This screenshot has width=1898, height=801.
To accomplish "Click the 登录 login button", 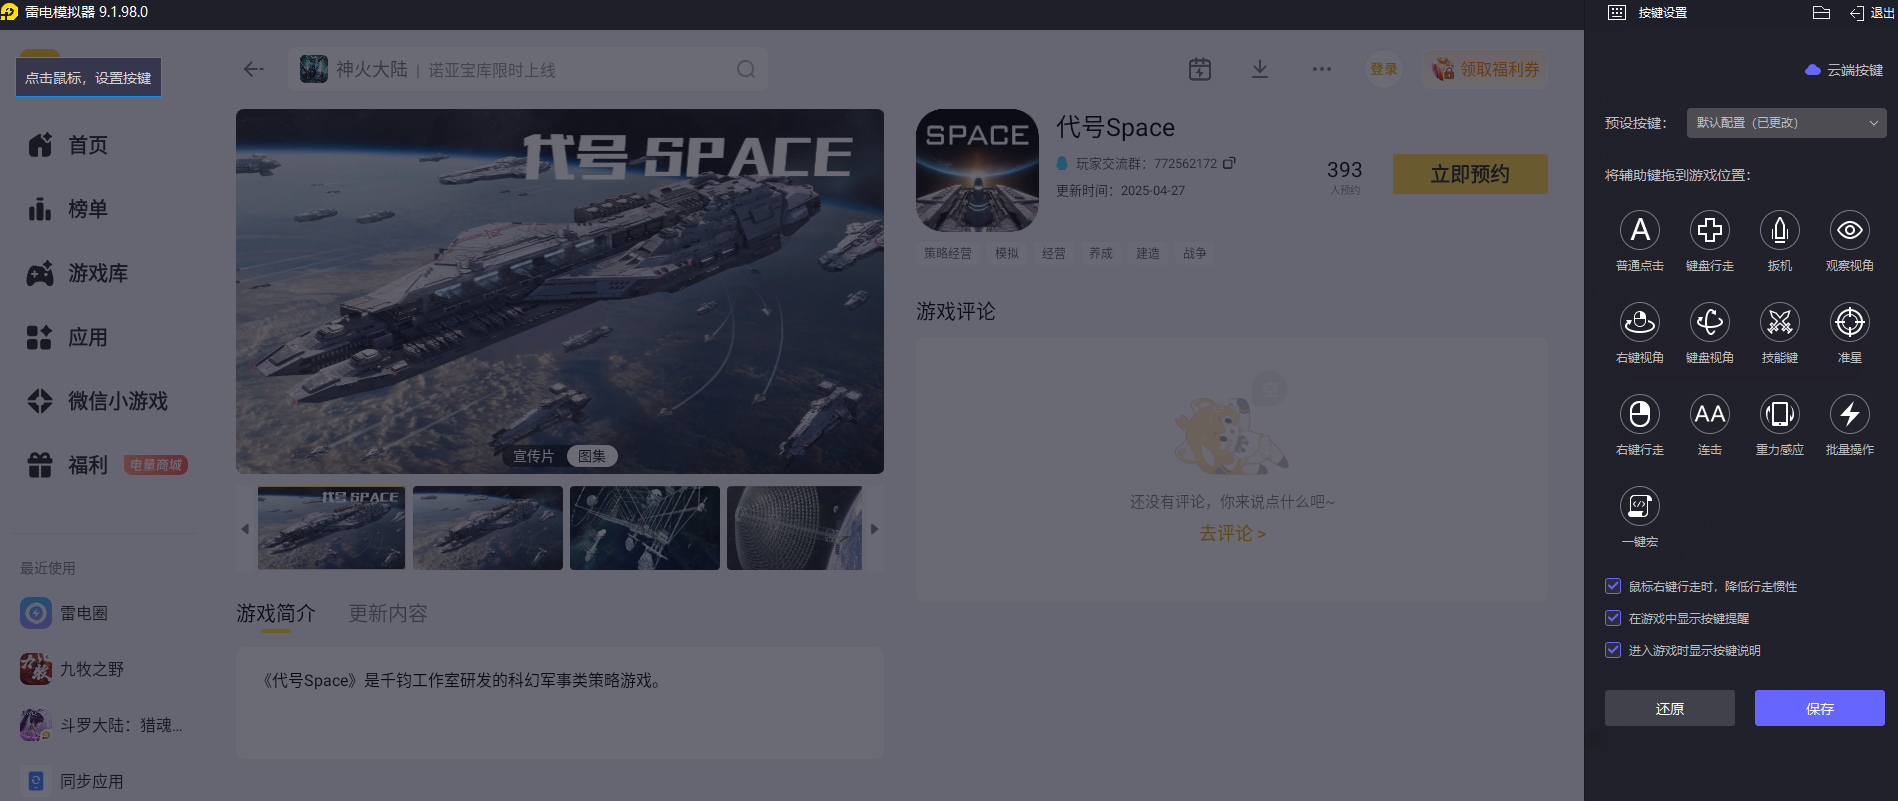I will 1384,69.
